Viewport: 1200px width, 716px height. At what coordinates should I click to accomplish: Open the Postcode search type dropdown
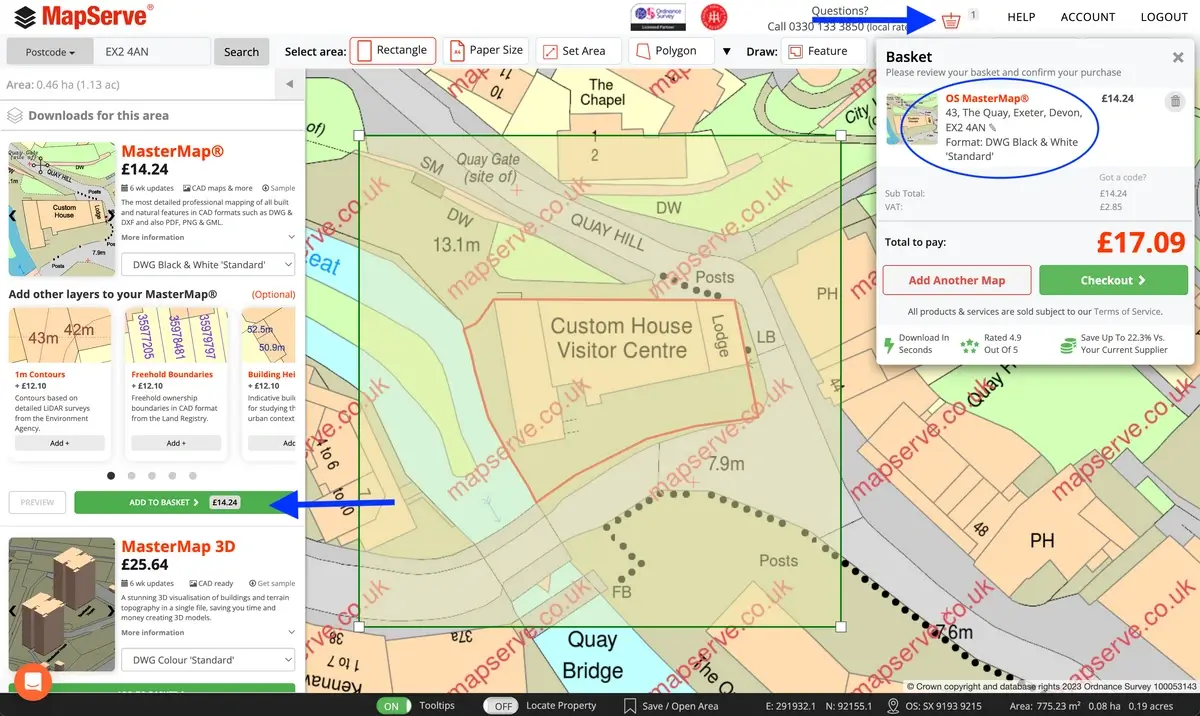pos(50,52)
